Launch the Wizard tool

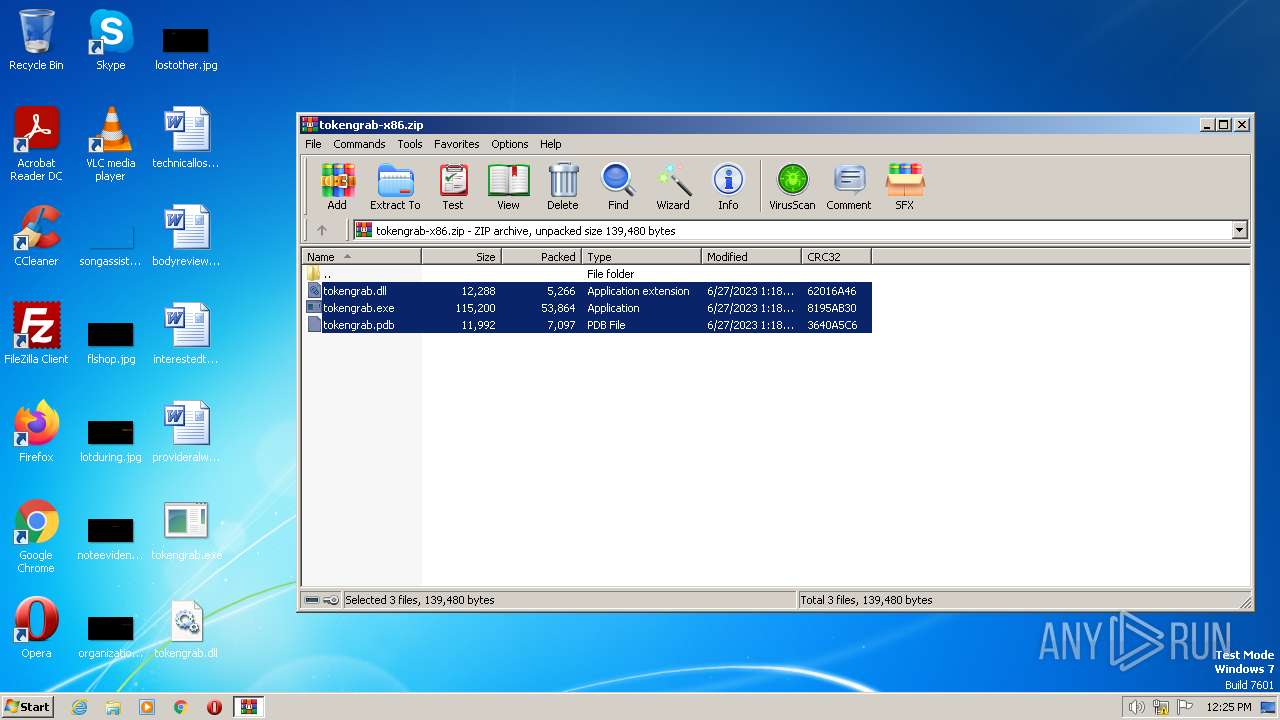tap(673, 187)
